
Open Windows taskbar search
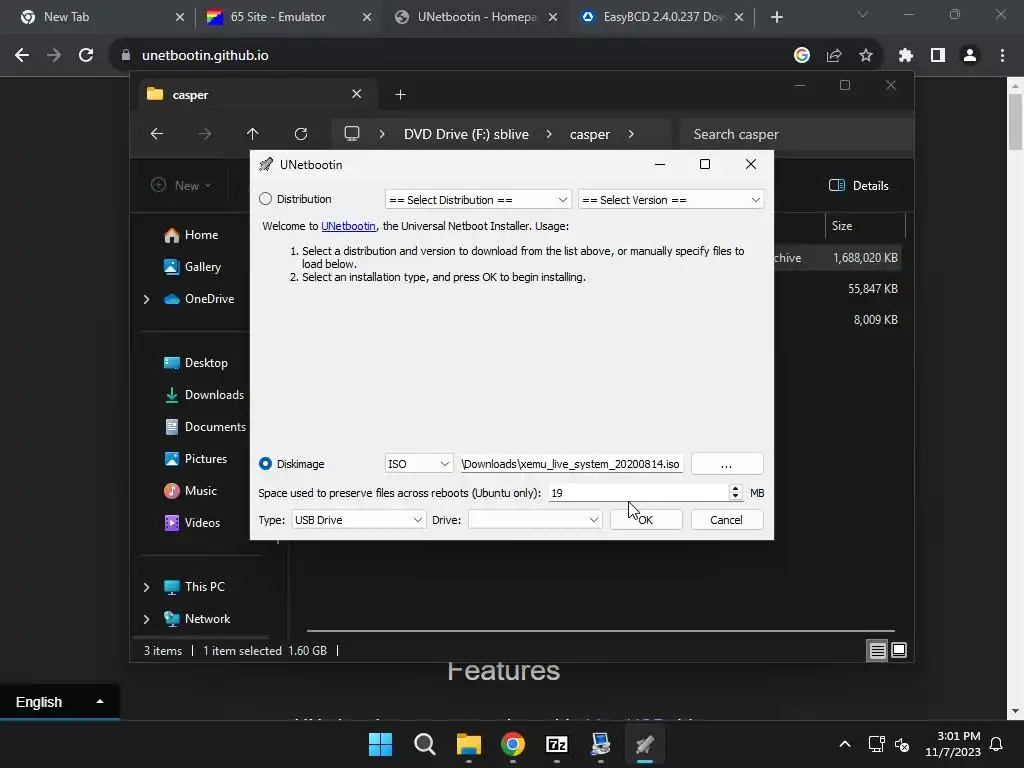[424, 744]
